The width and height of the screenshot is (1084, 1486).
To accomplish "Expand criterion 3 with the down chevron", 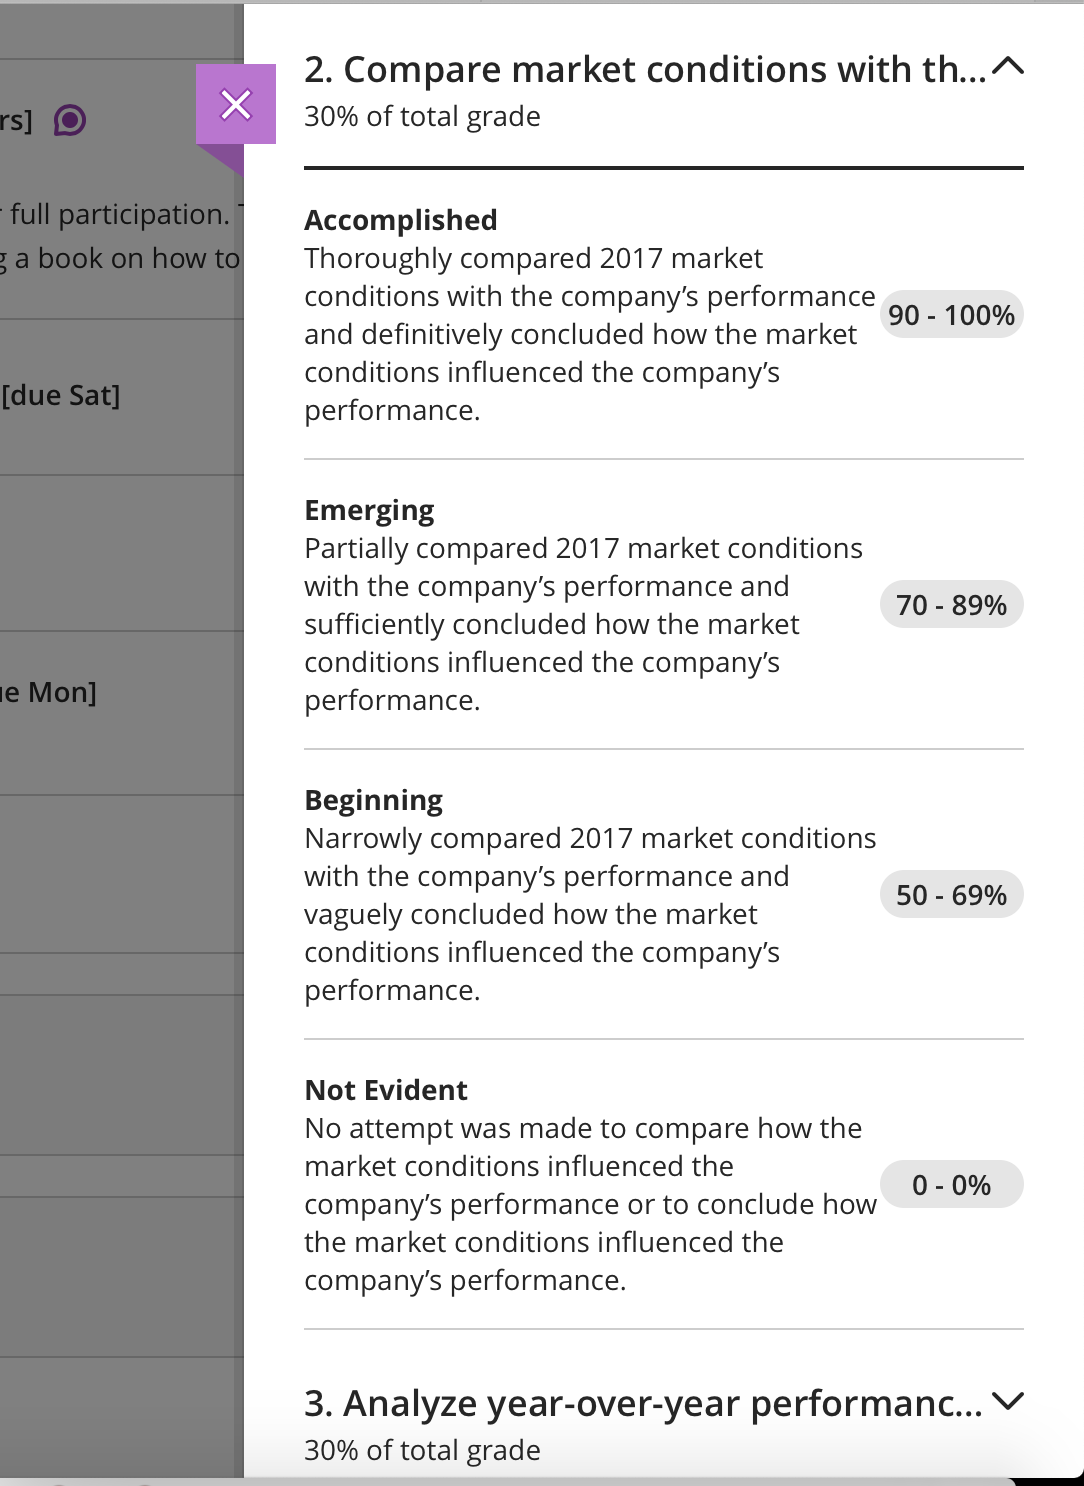I will 1009,1401.
